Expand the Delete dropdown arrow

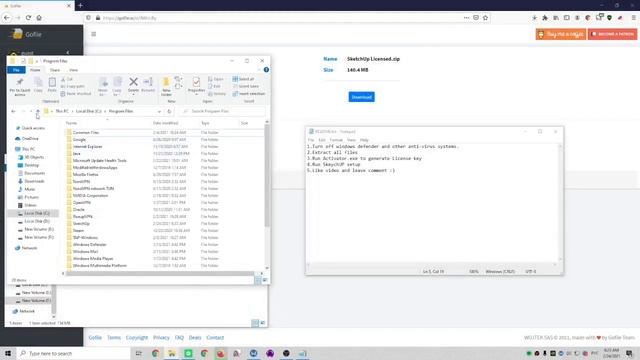133,95
